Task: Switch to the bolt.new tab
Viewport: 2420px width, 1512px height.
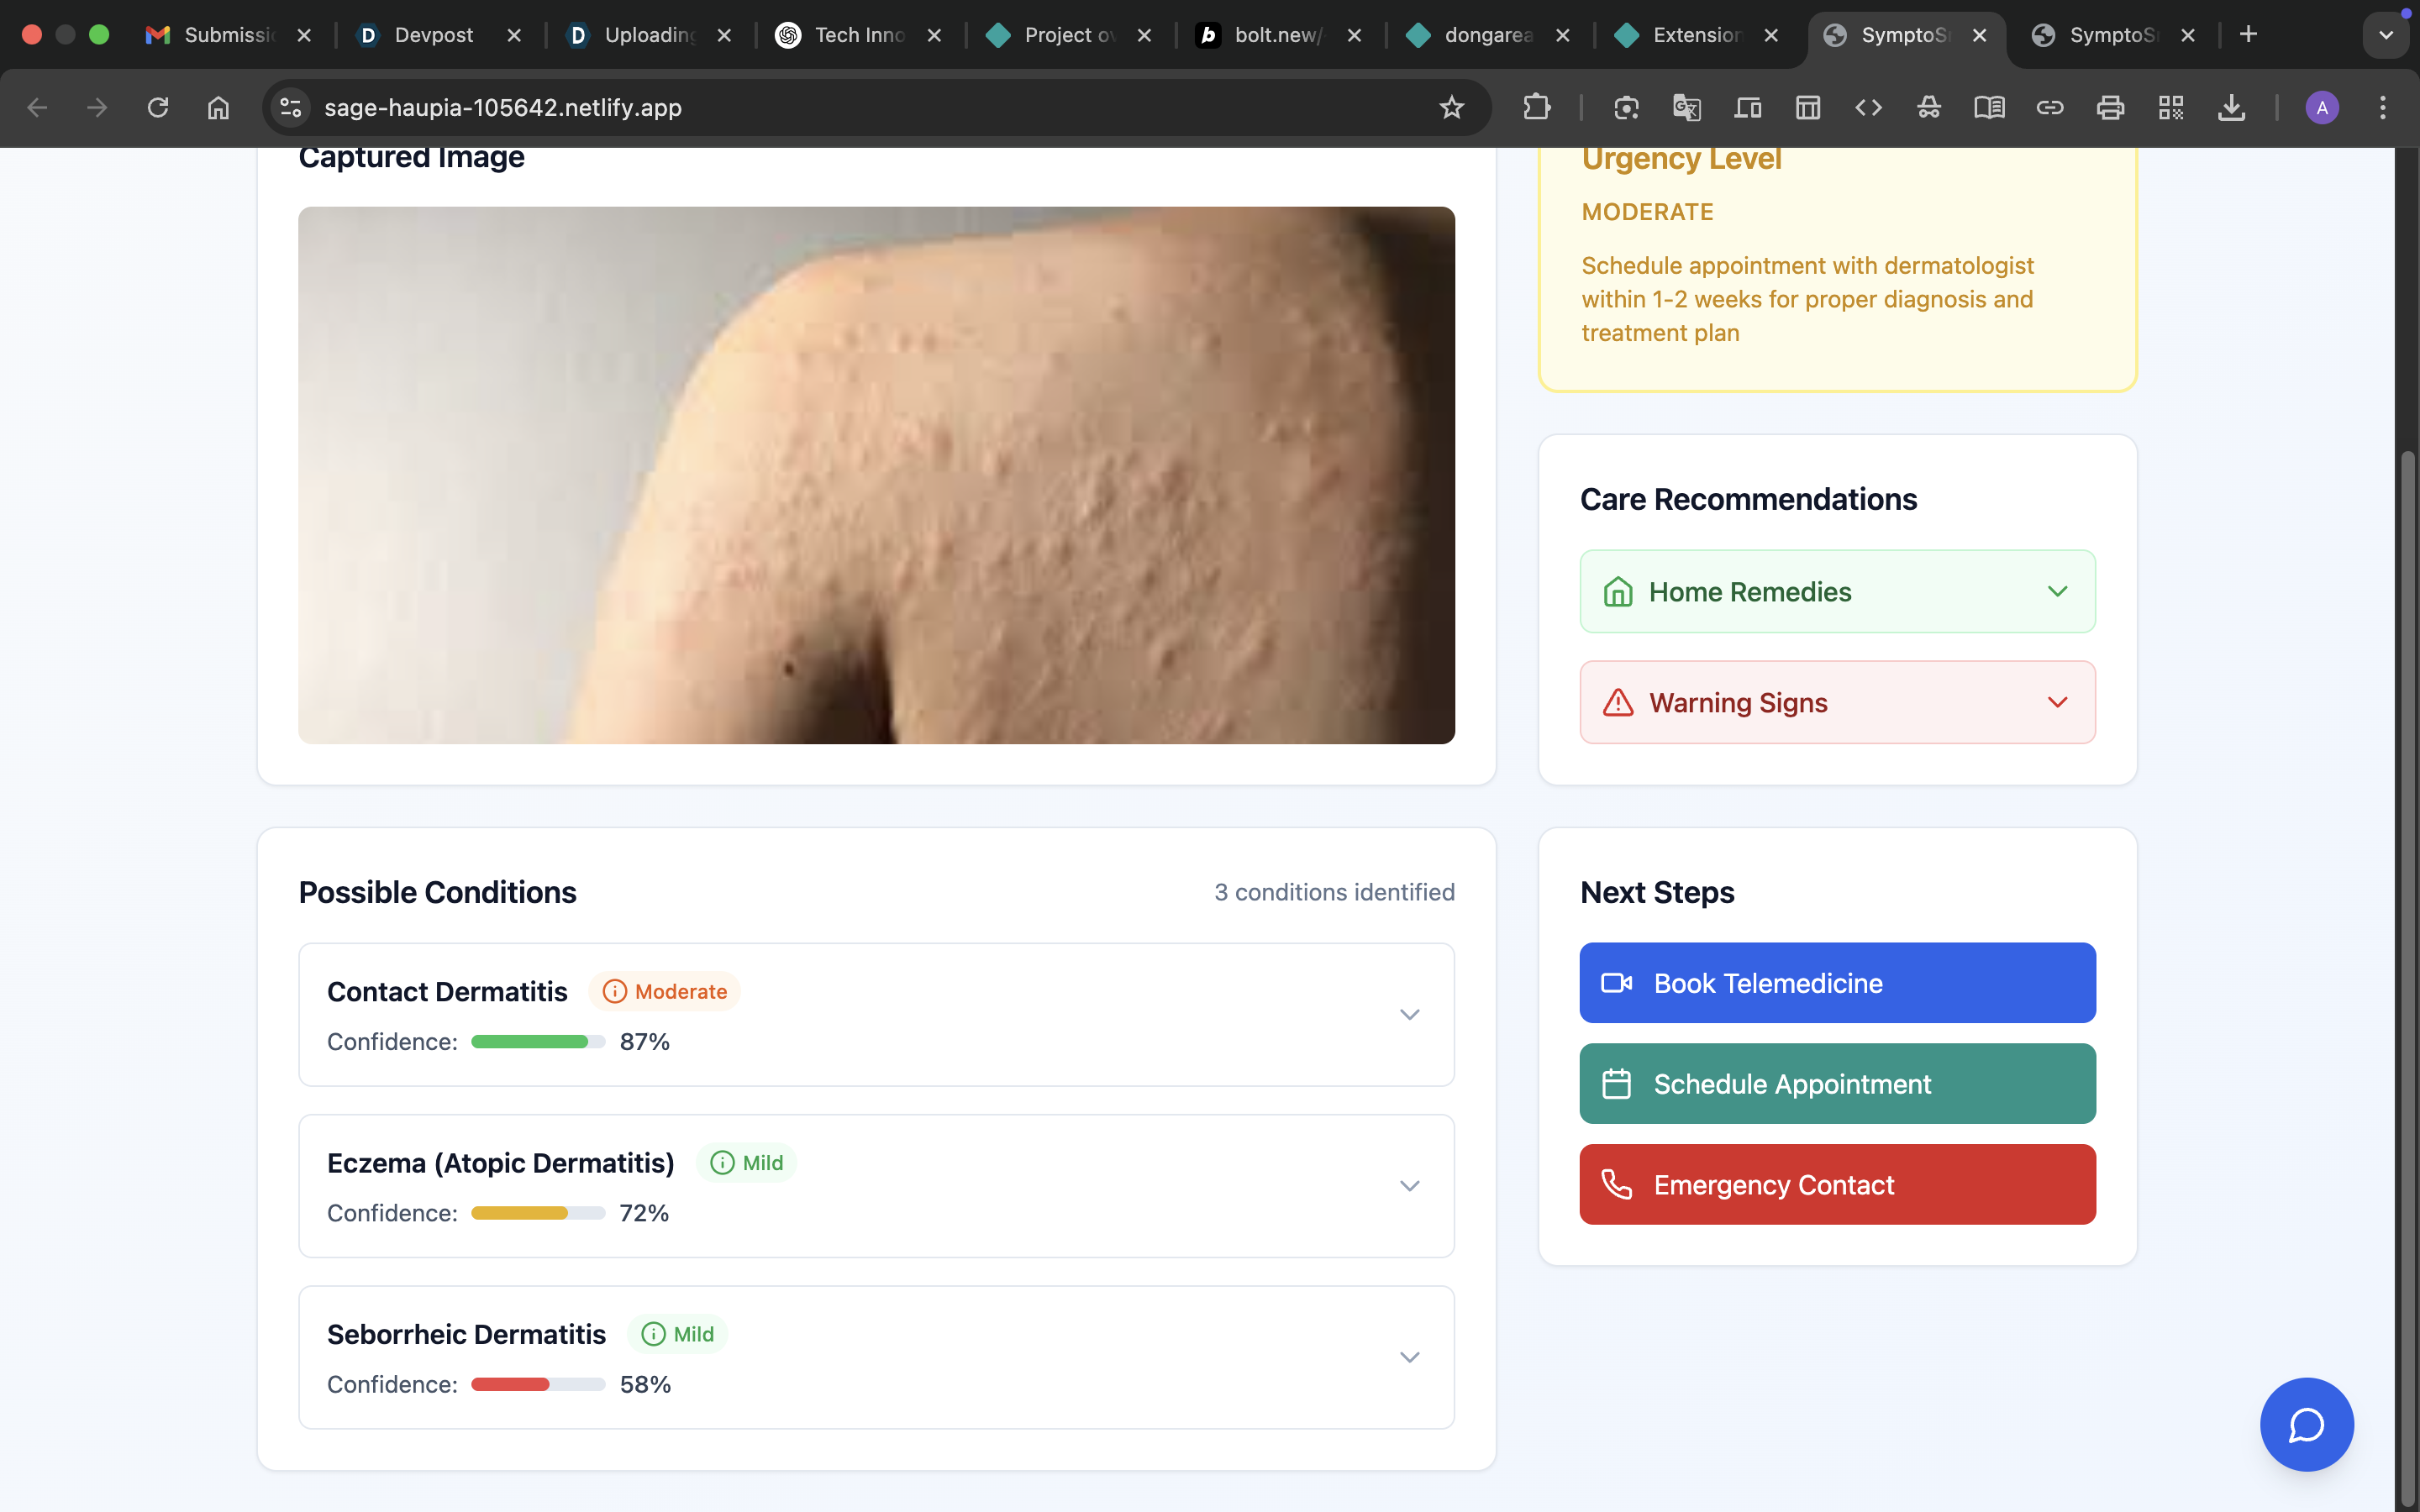Action: click(1277, 35)
